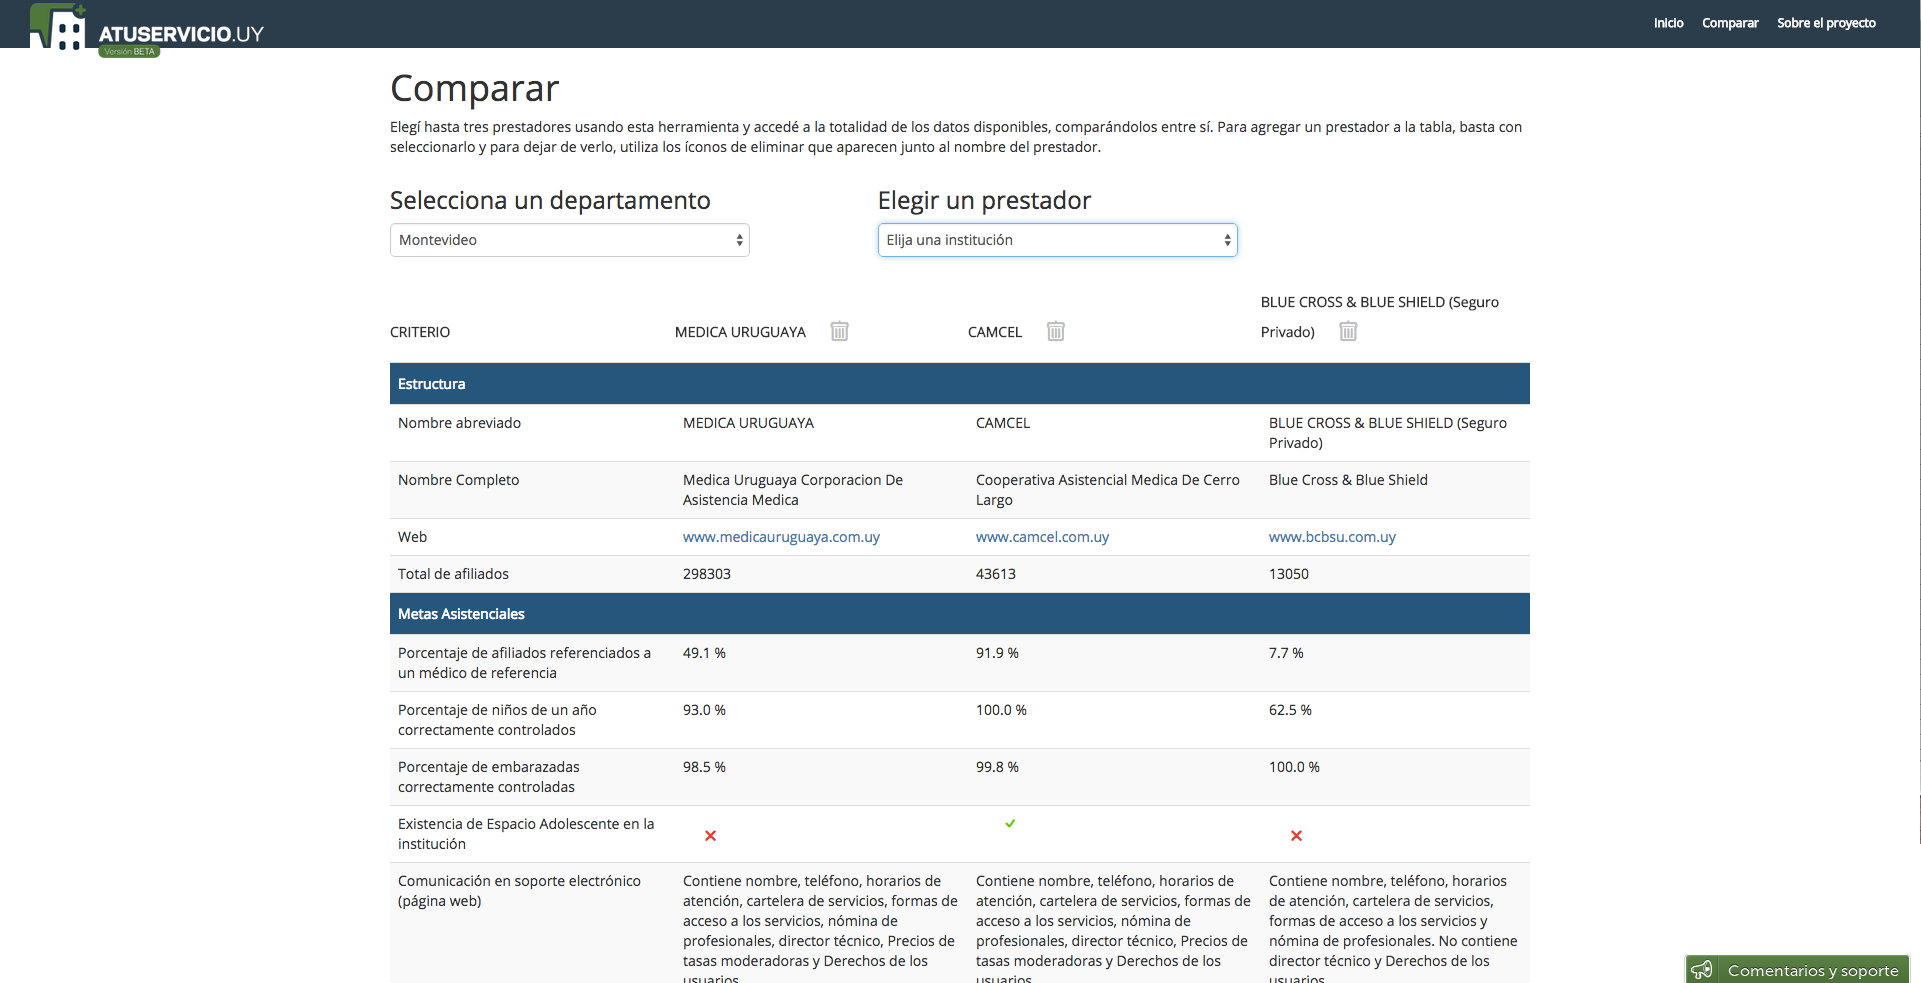Click the 62.5 % value
The height and width of the screenshot is (983, 1921).
coord(1290,710)
